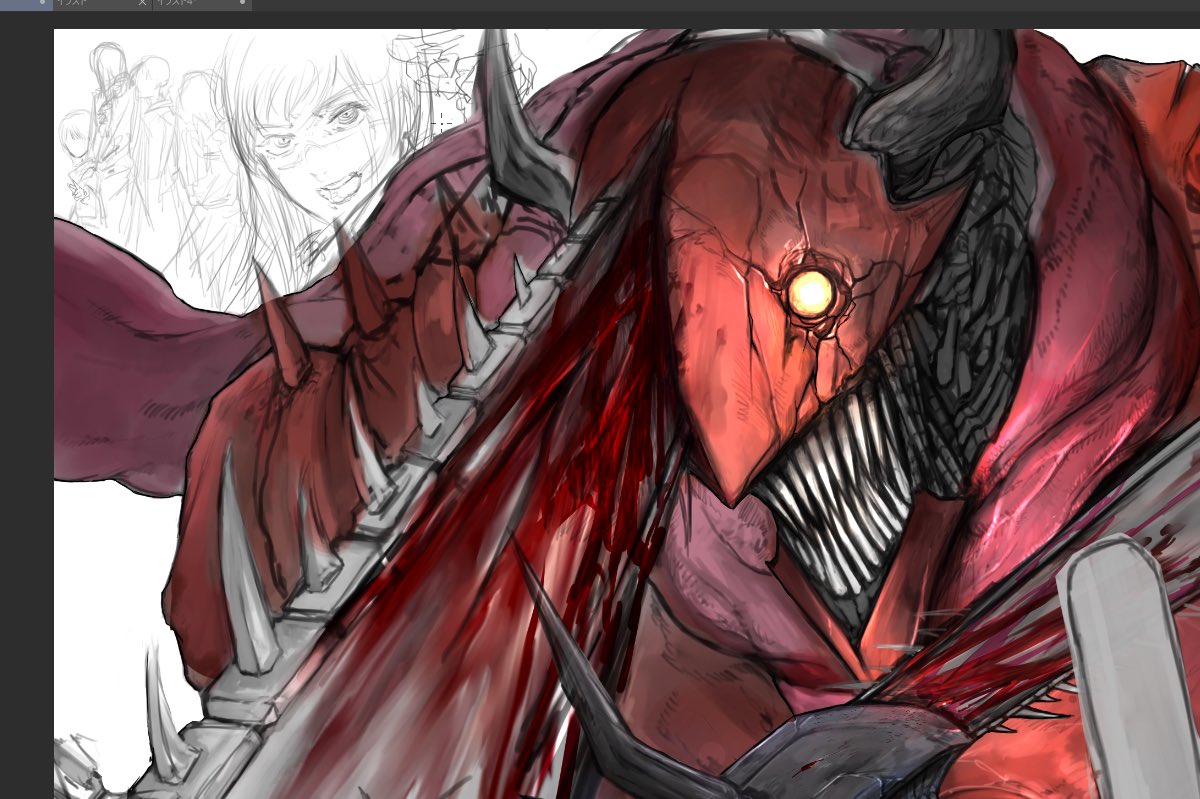The height and width of the screenshot is (799, 1200).
Task: Switch to the イラスト4 document tab
Action: pos(200,4)
